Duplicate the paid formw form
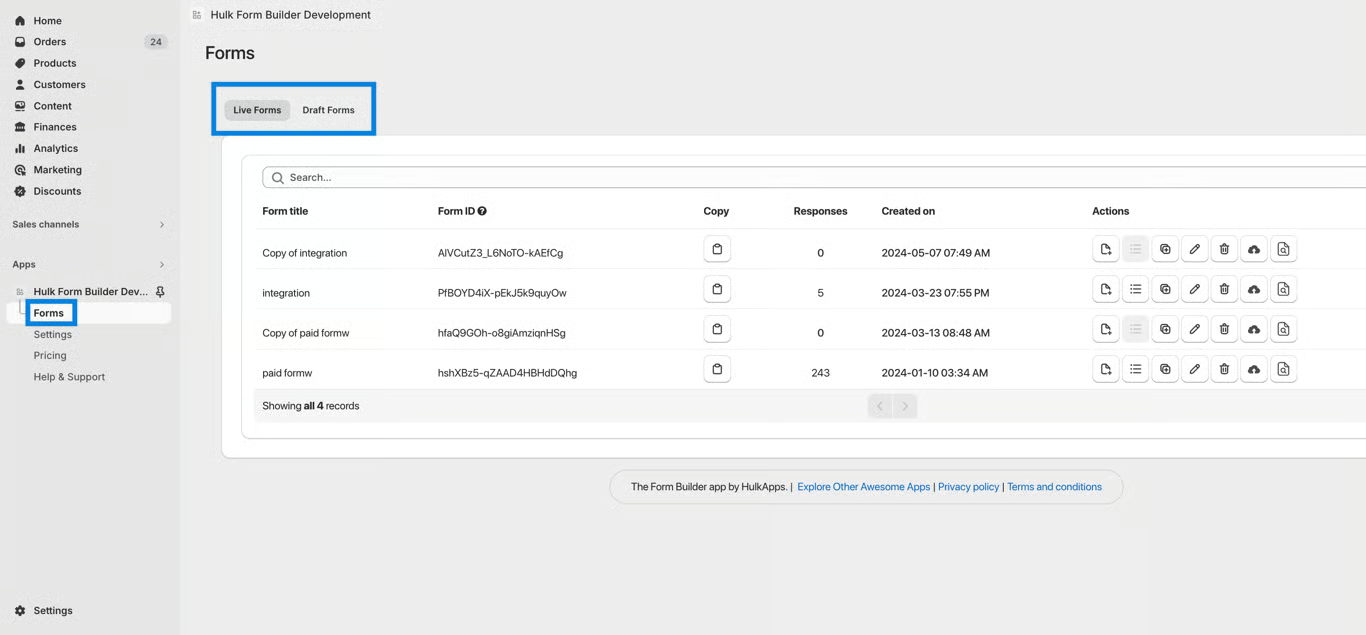Viewport: 1366px width, 635px height. click(1165, 369)
